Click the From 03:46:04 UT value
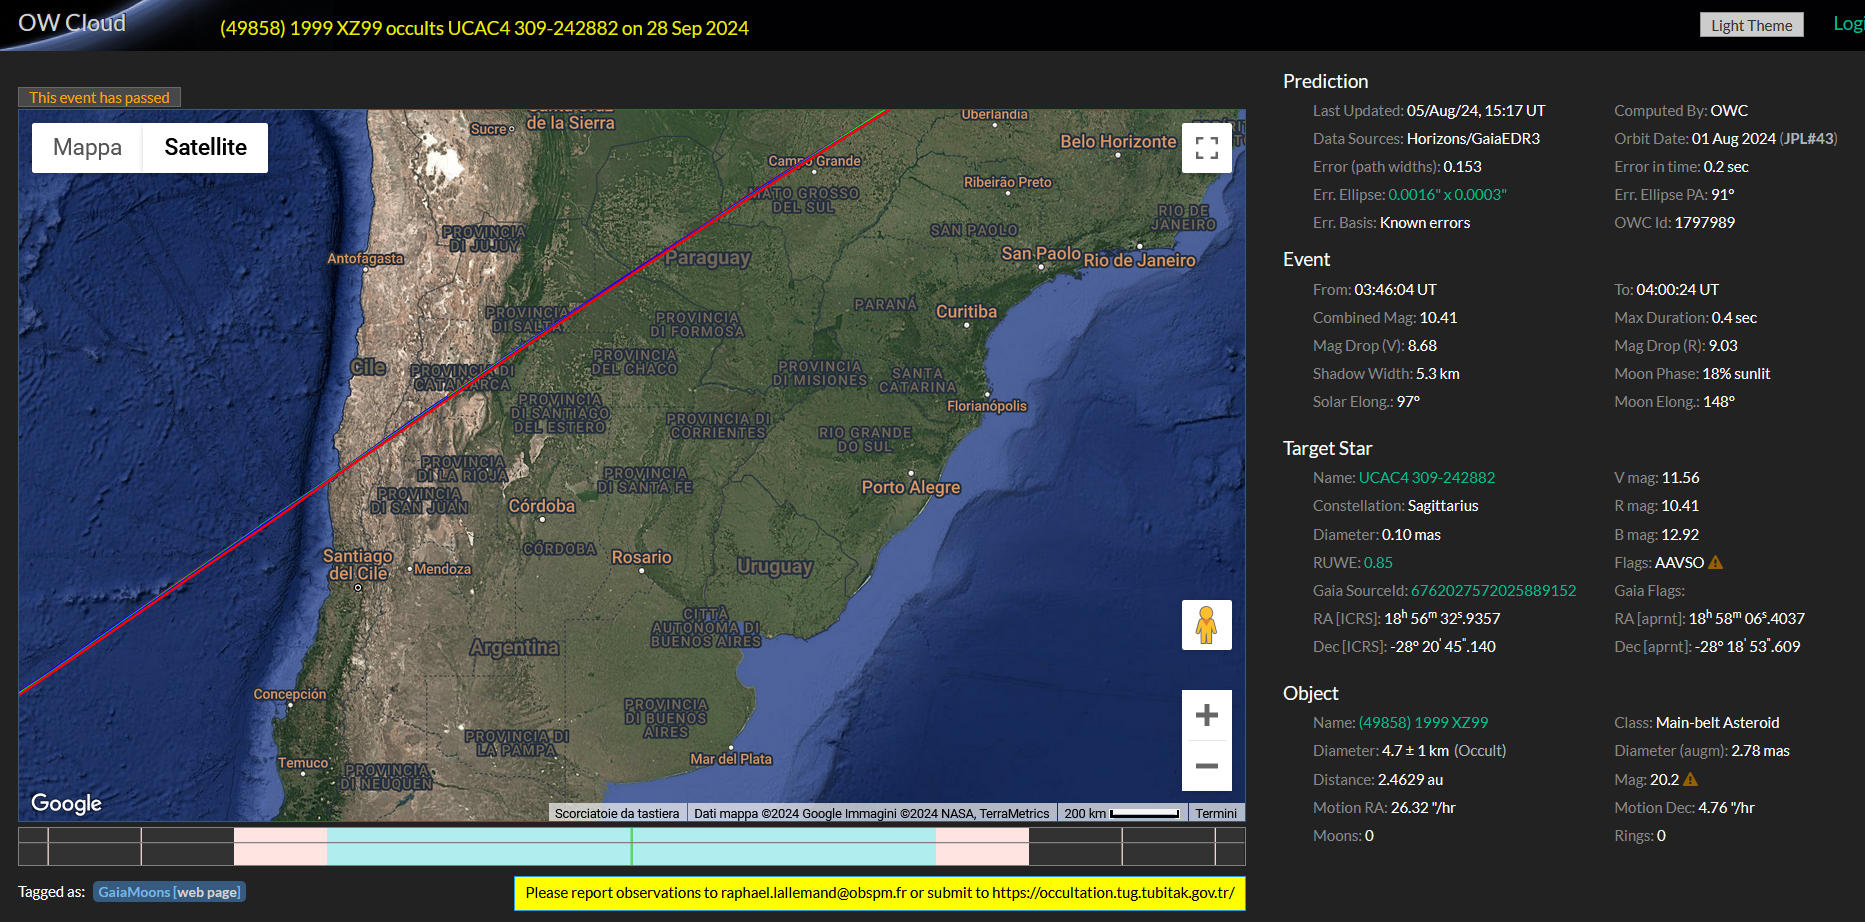This screenshot has width=1865, height=922. pos(1395,290)
